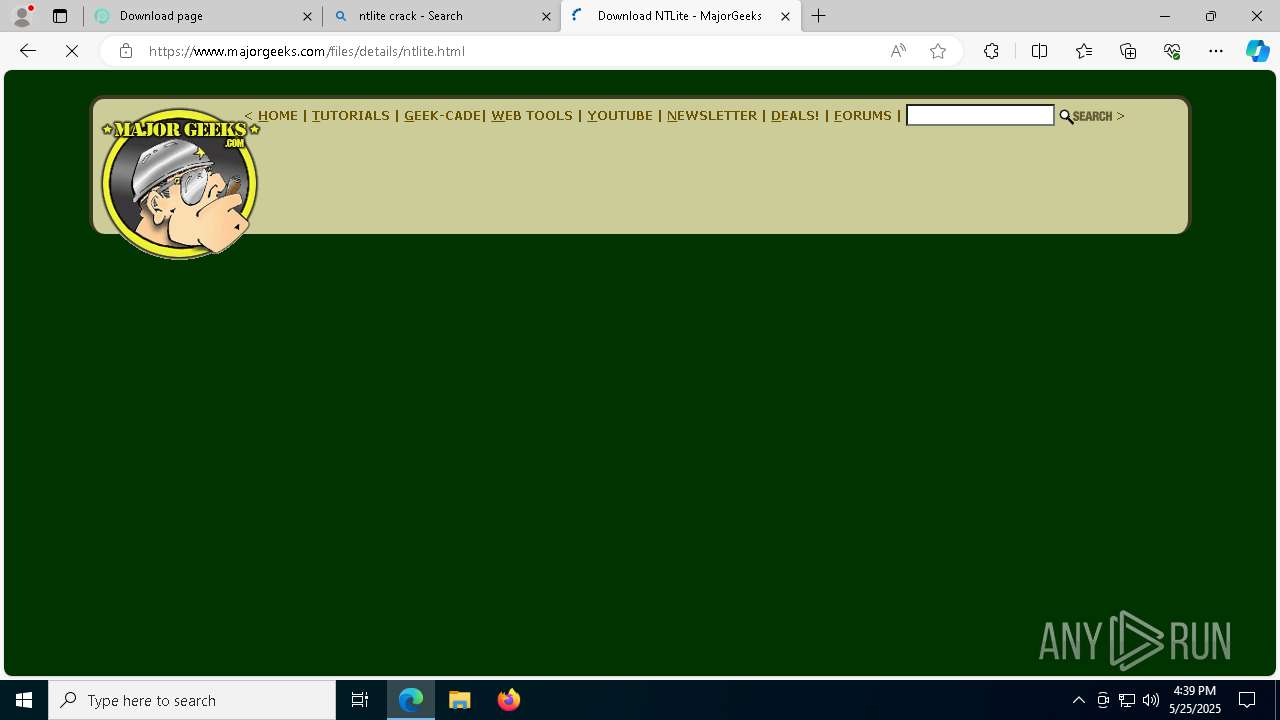
Task: Activate Read aloud in address bar
Action: tap(898, 51)
